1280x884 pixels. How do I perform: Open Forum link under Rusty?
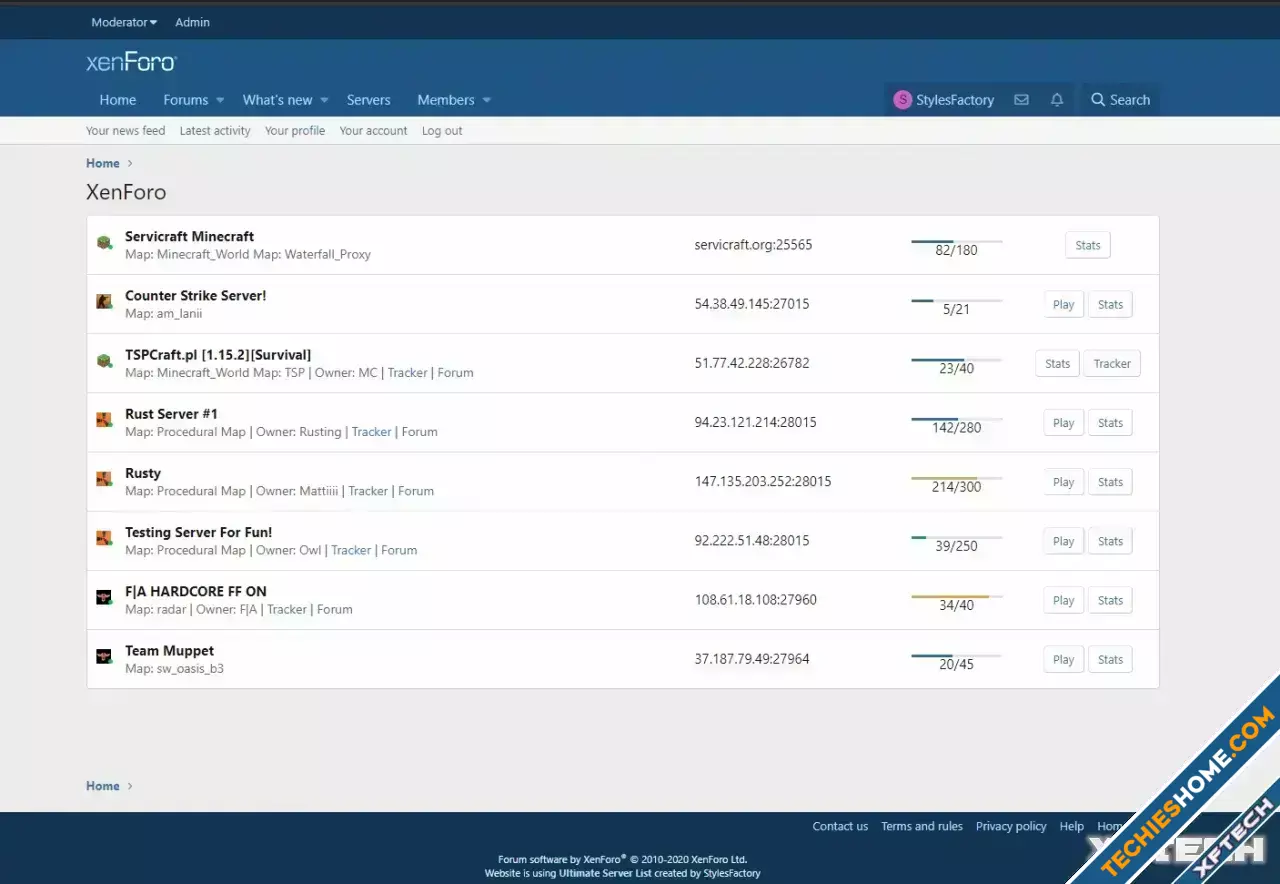click(x=416, y=491)
